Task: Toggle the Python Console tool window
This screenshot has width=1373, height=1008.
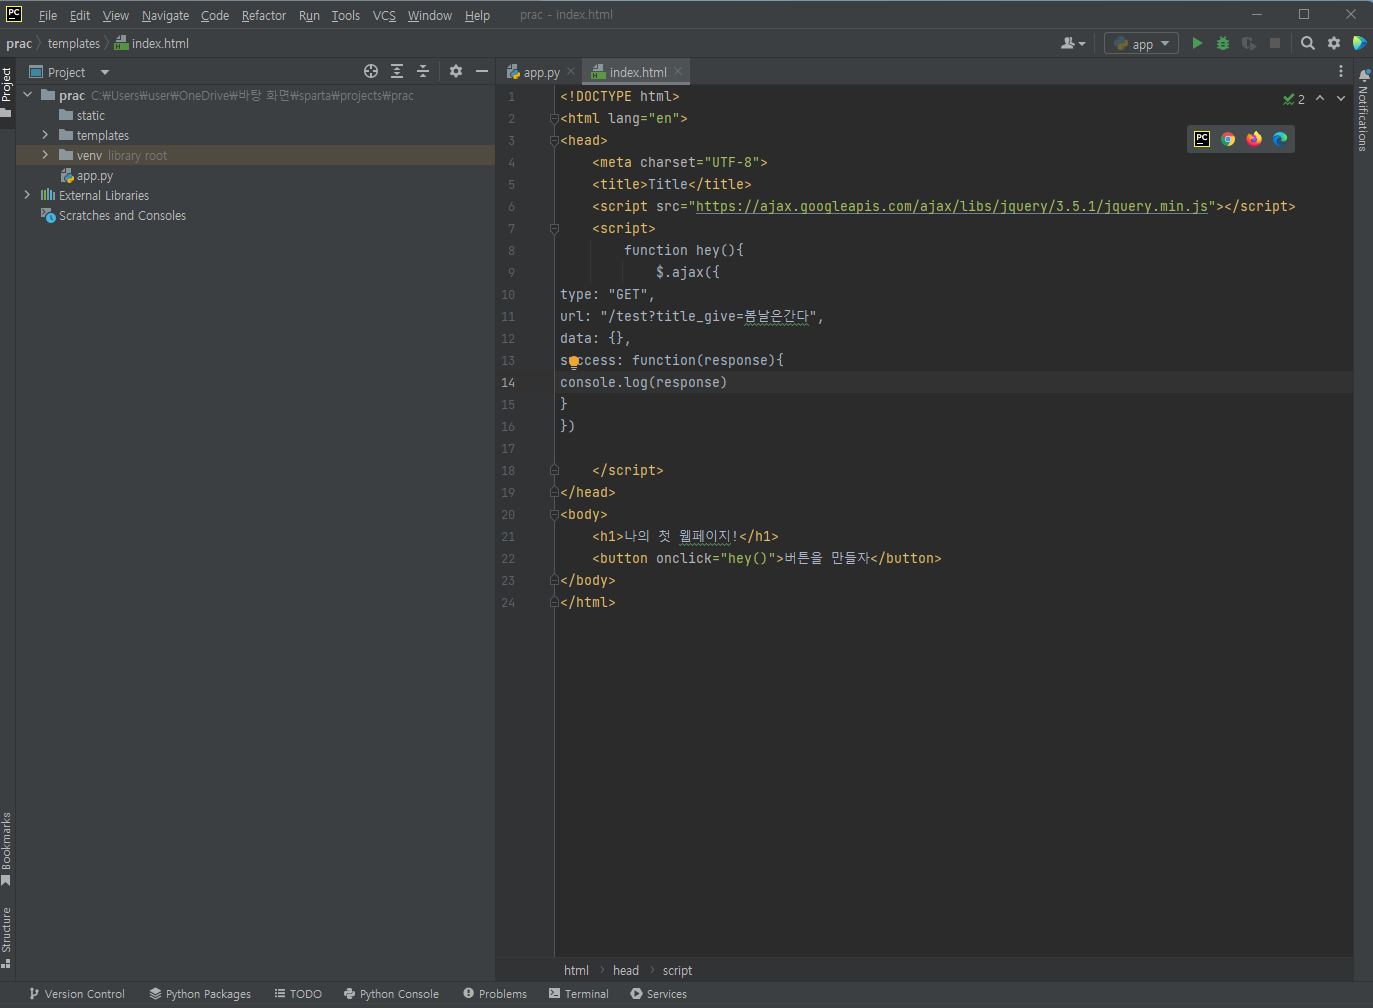Action: coord(391,994)
